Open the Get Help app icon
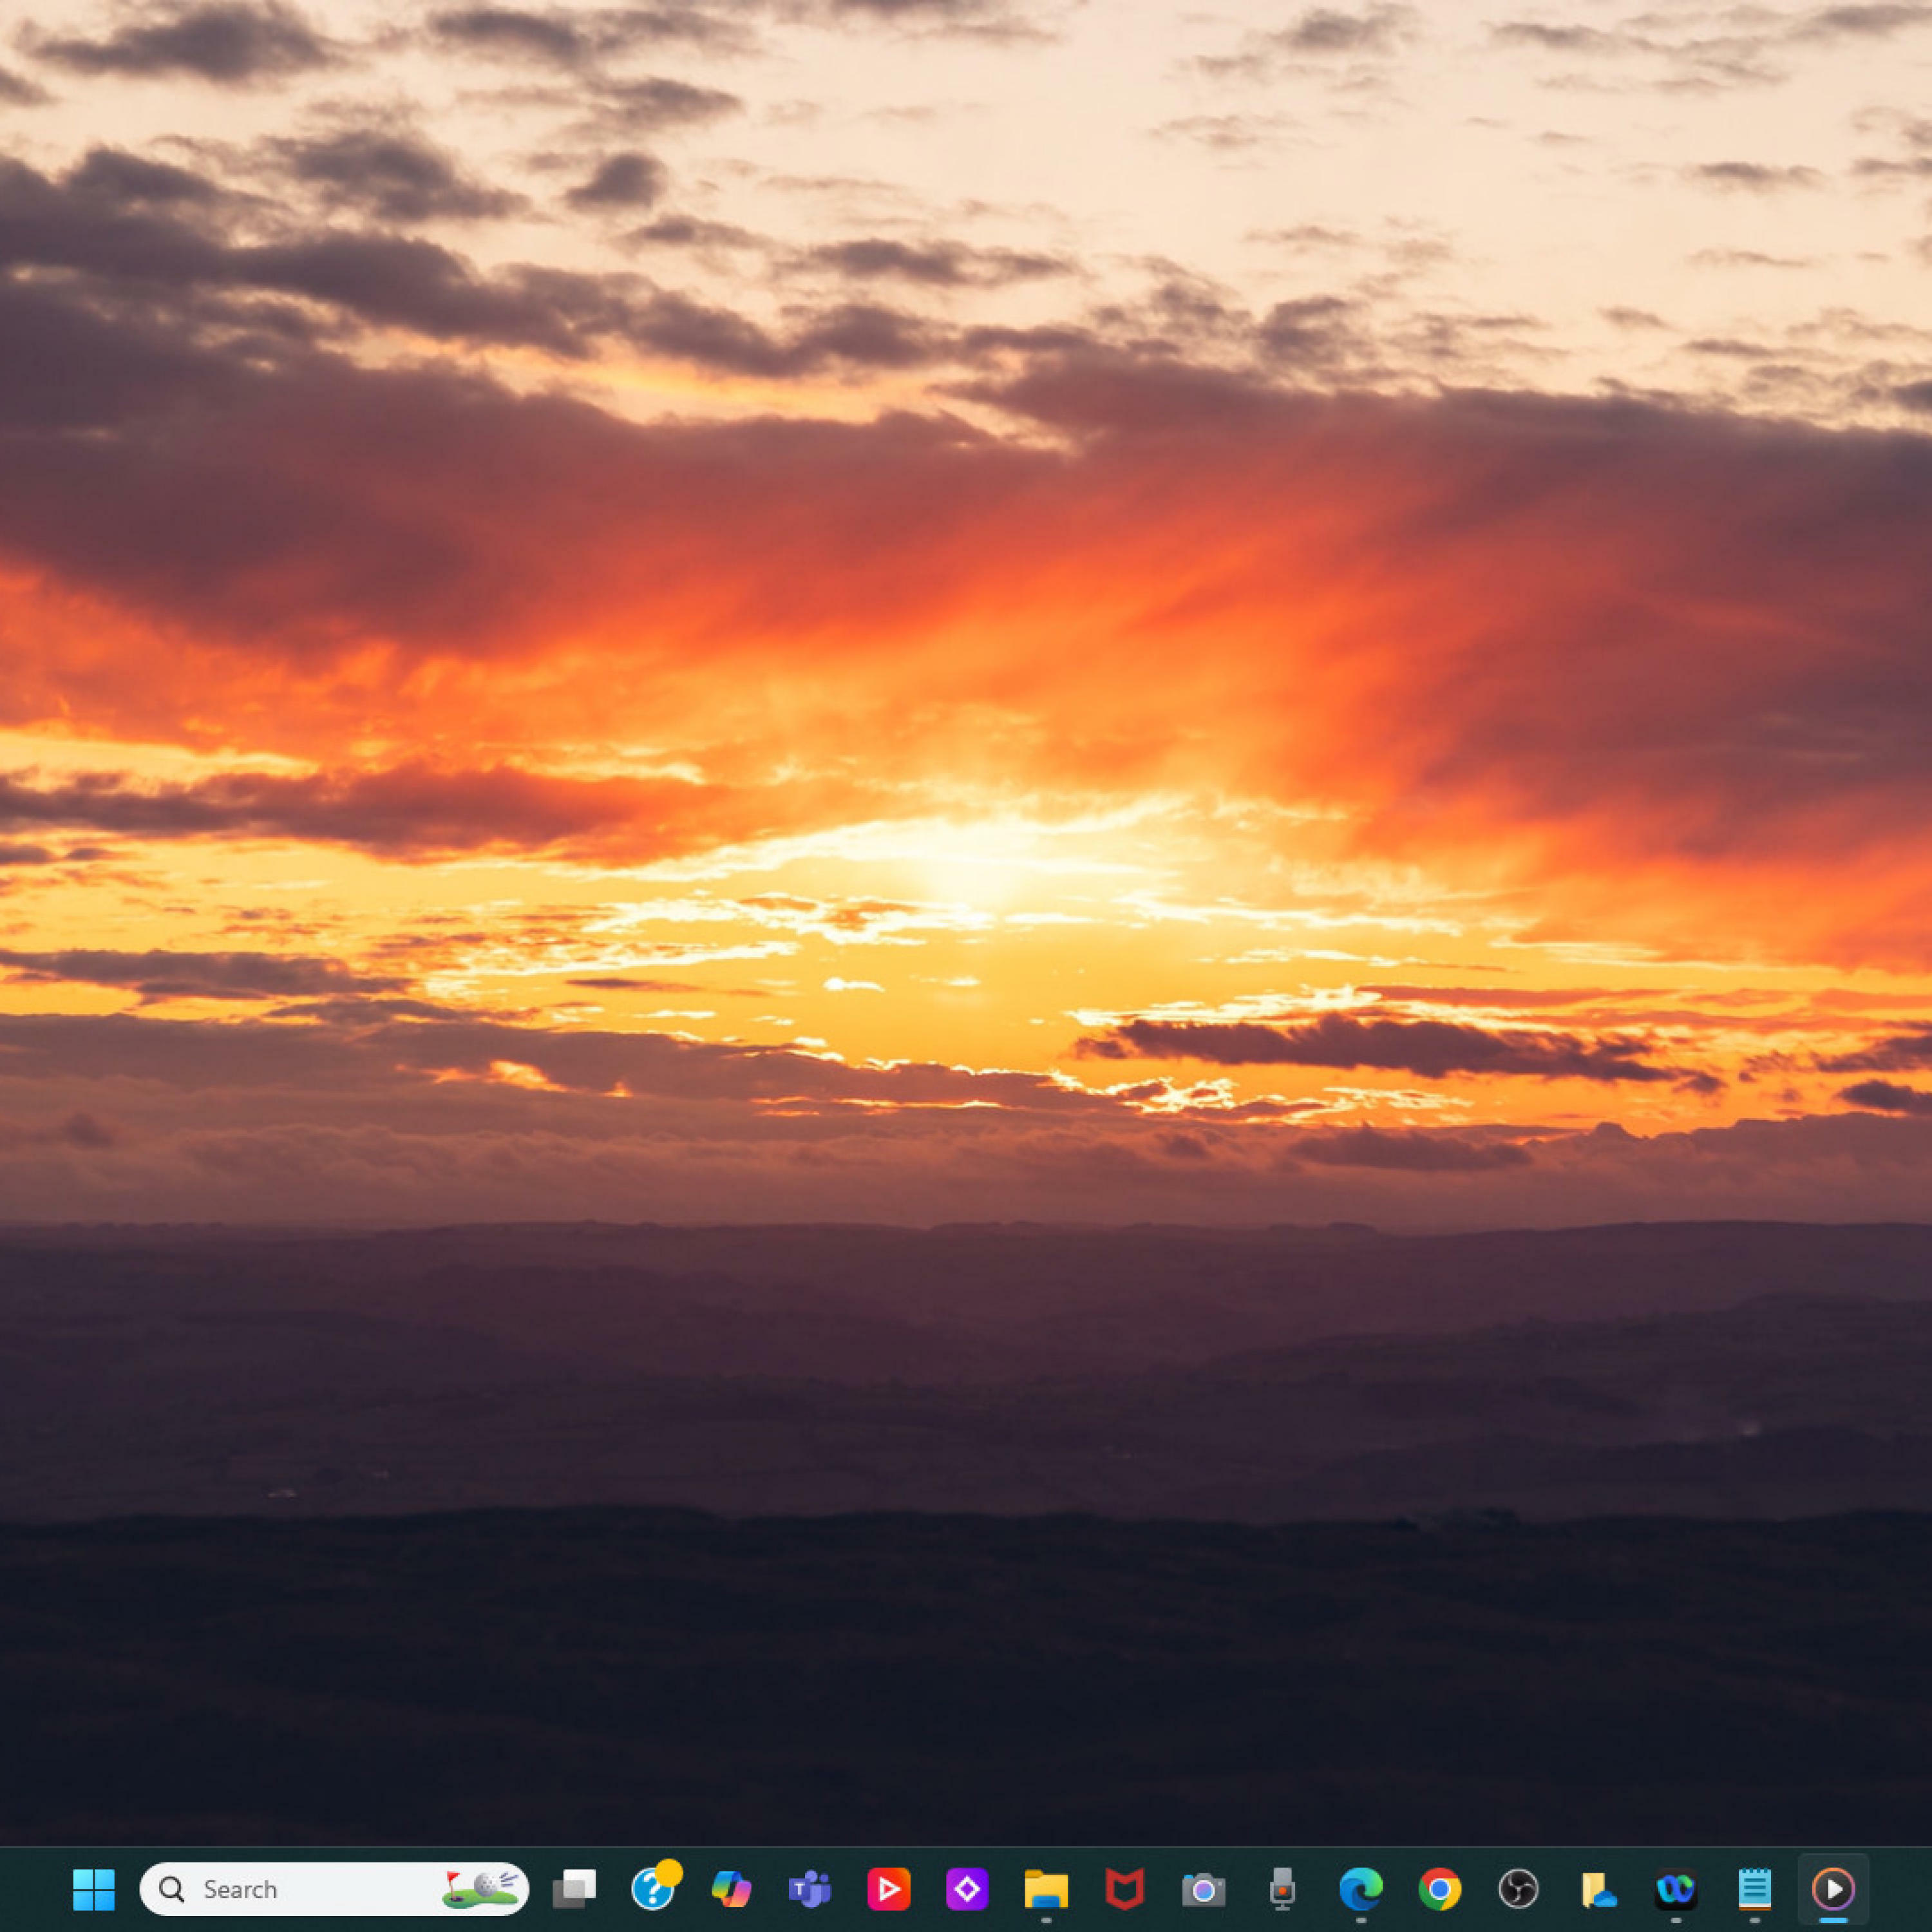The width and height of the screenshot is (1932, 1932). coord(653,1889)
